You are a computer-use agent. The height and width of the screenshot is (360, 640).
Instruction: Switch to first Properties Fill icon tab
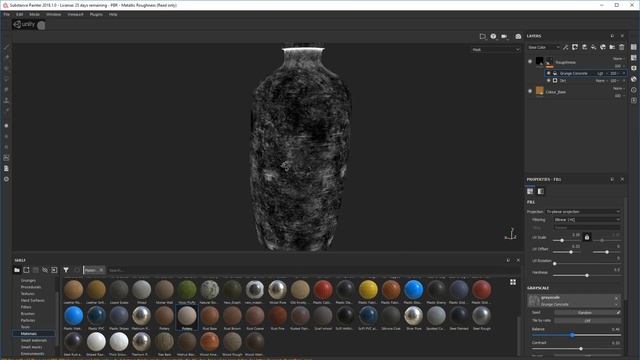click(530, 191)
